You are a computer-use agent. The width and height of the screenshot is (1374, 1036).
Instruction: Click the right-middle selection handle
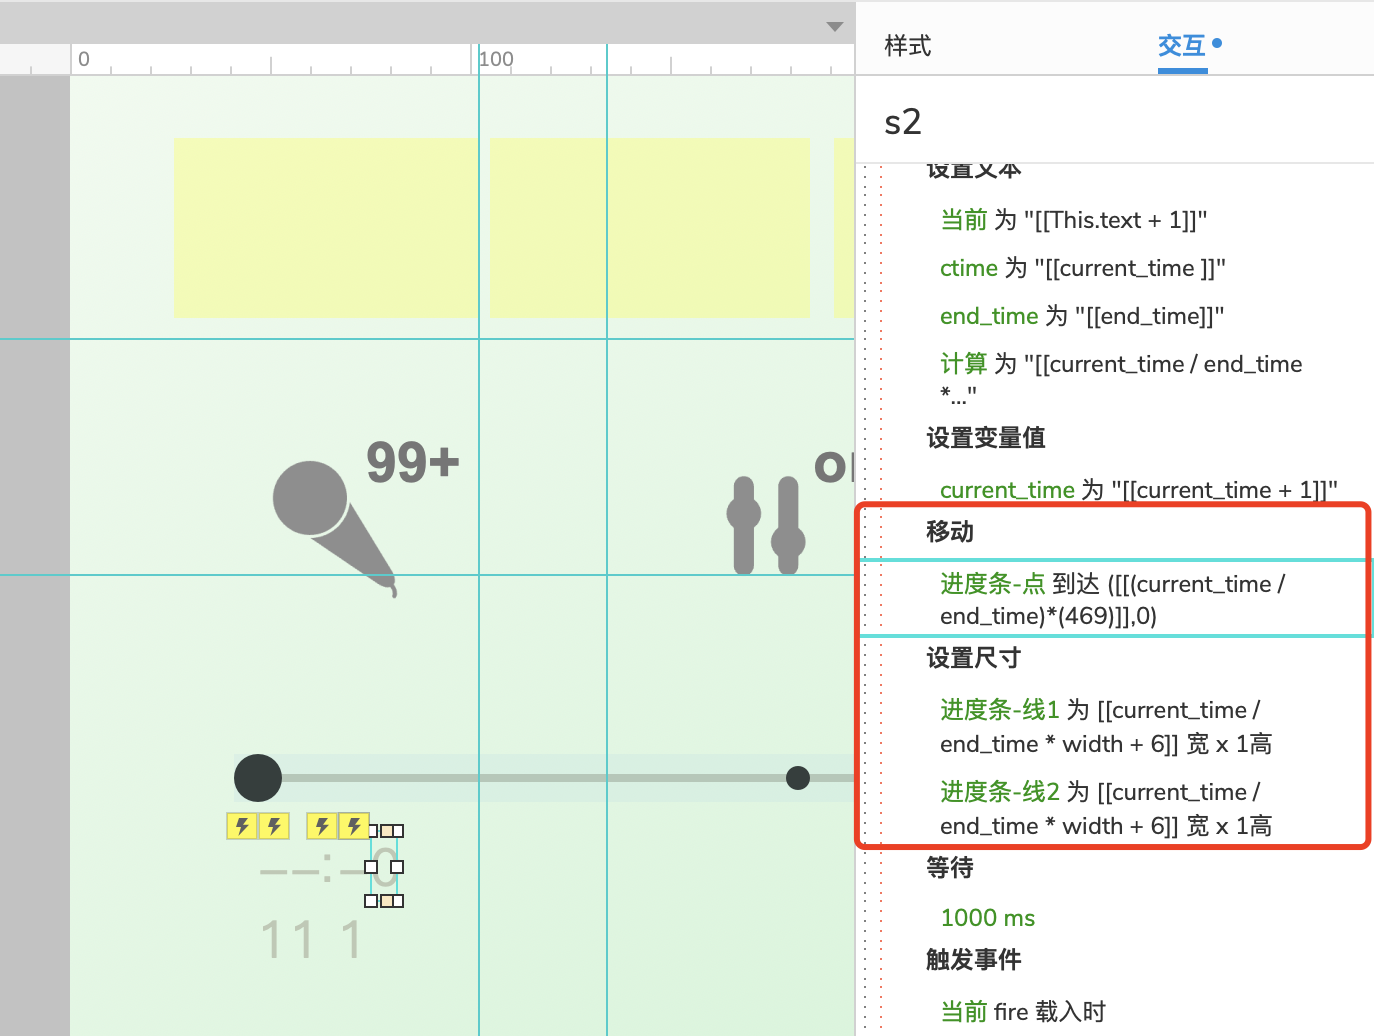397,867
